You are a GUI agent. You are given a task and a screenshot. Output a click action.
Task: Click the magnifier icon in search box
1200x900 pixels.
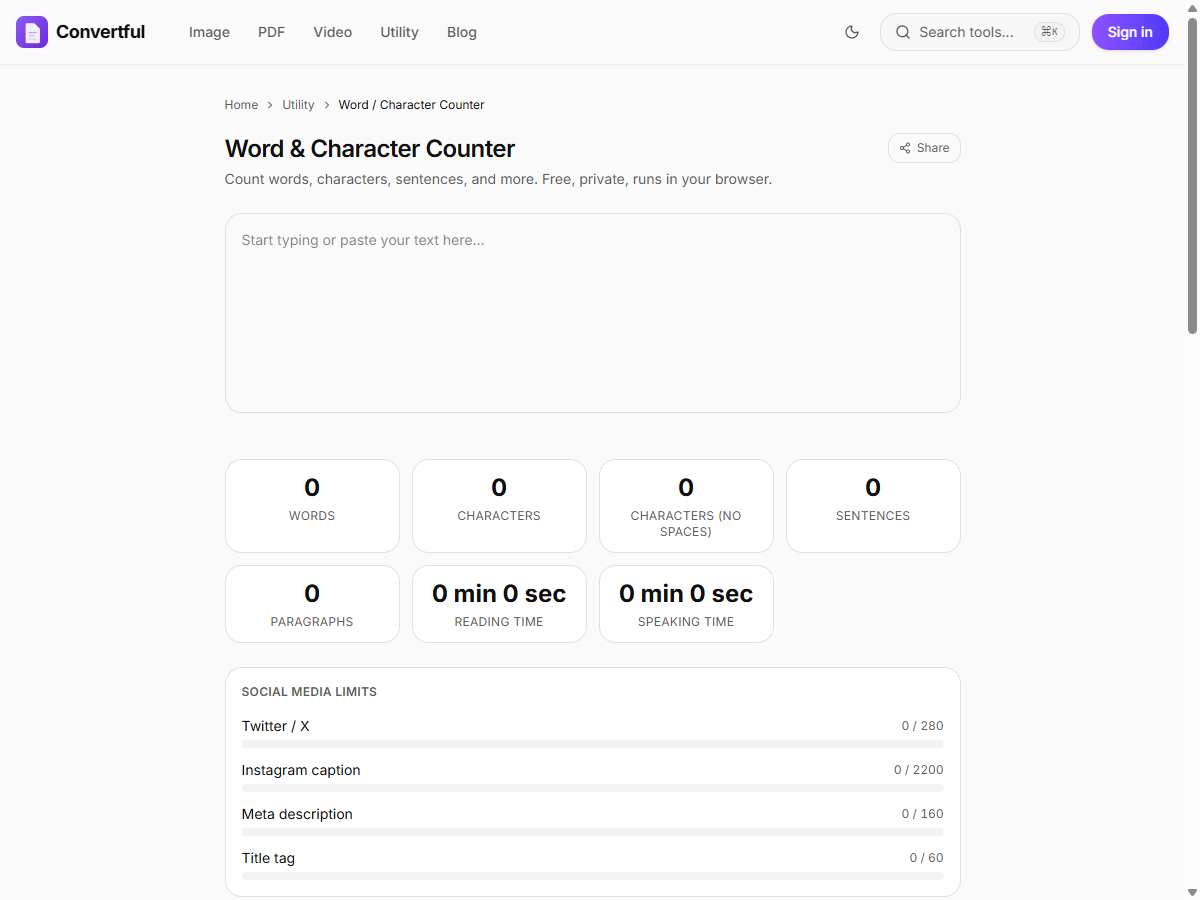point(902,32)
